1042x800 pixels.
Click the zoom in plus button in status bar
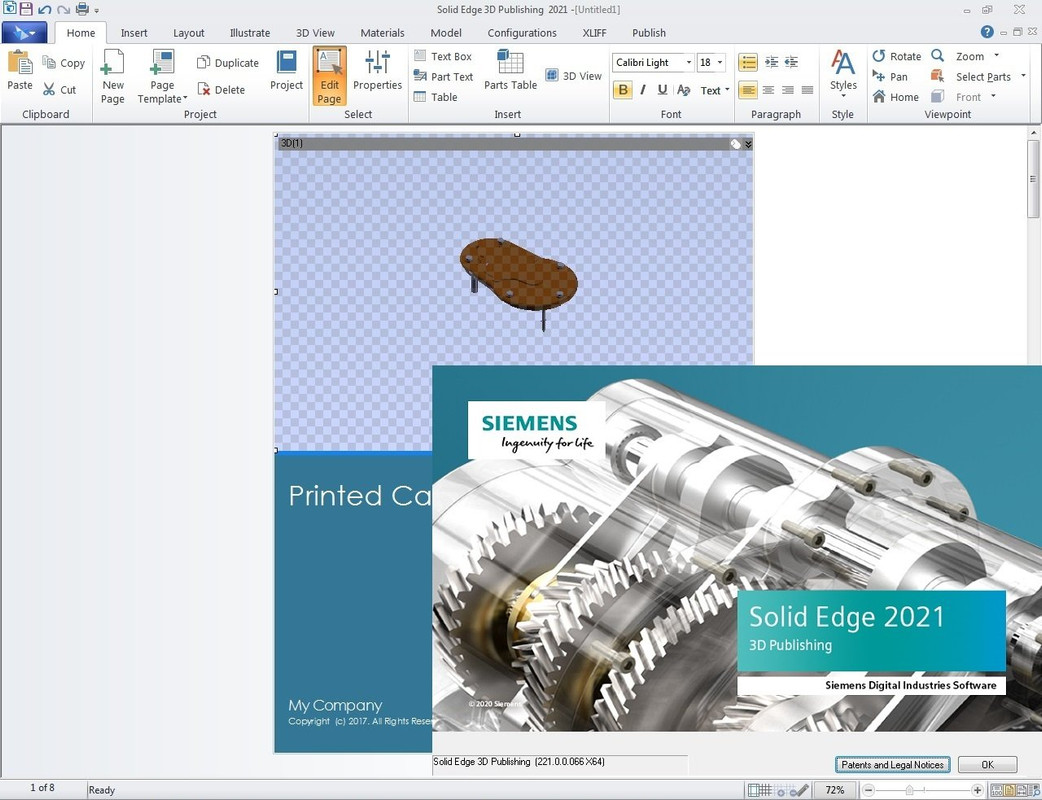[x=977, y=790]
